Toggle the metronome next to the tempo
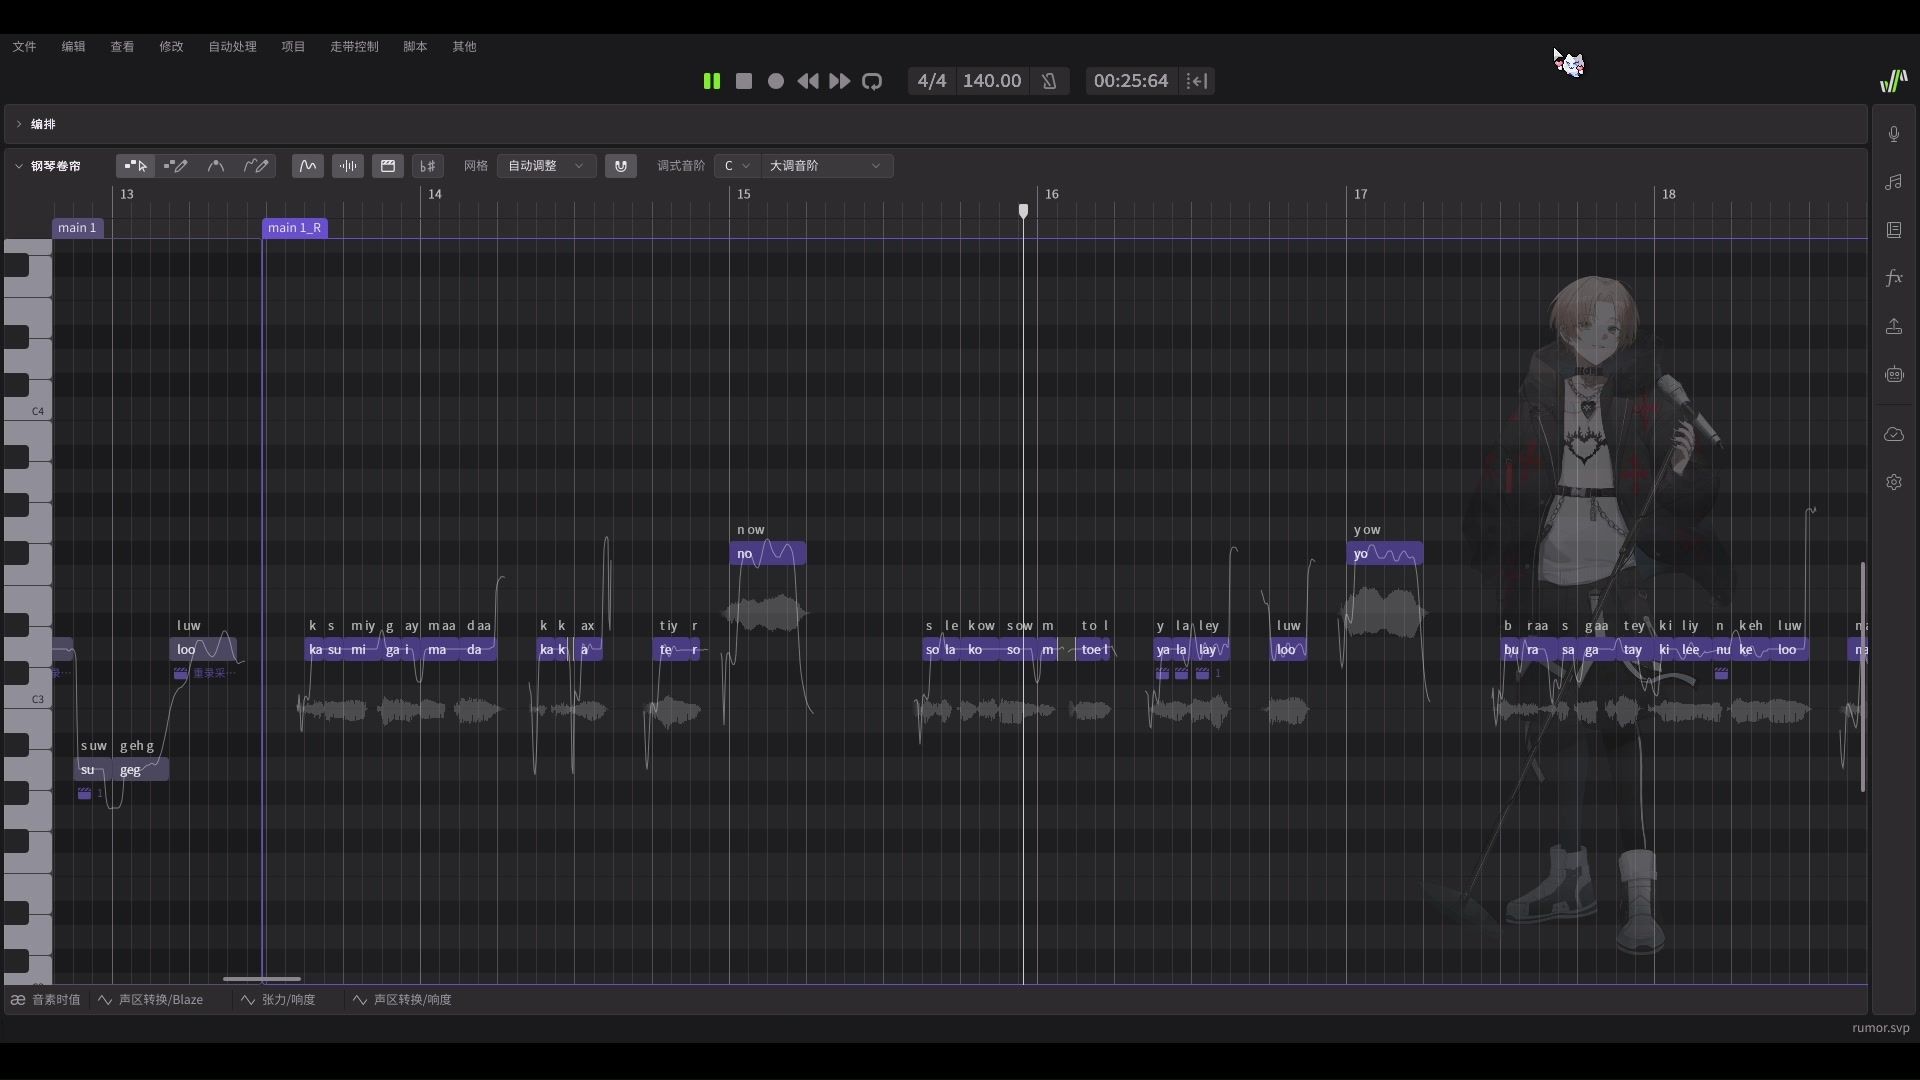The image size is (1920, 1080). pos(1049,81)
